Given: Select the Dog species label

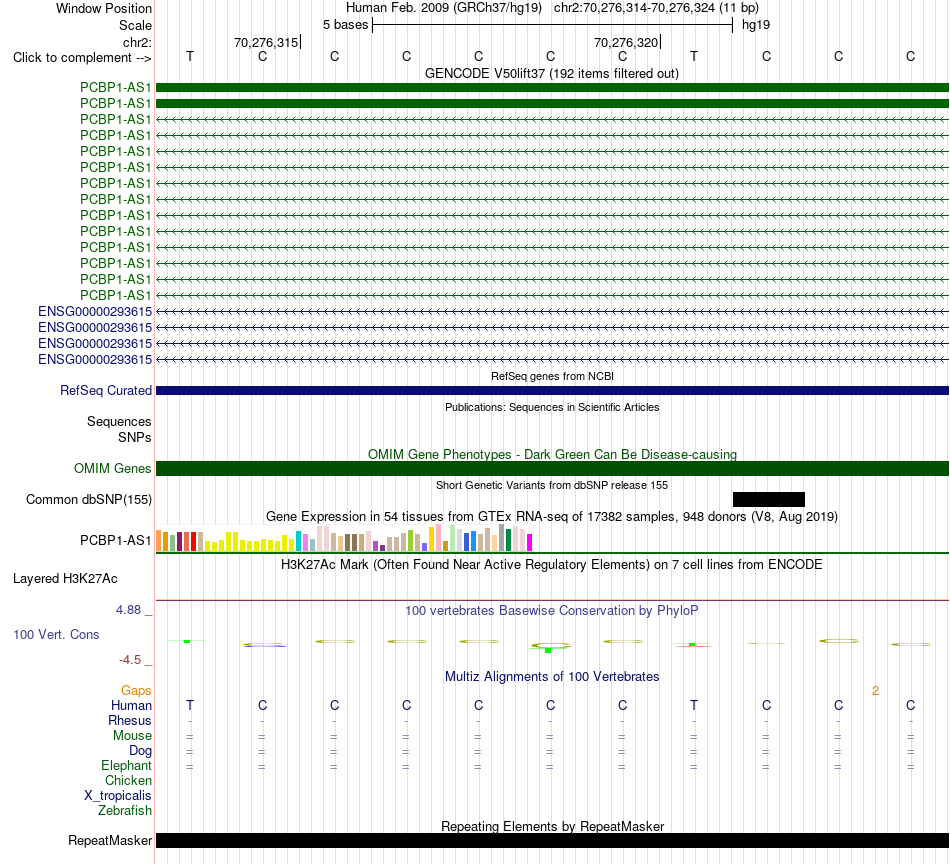Looking at the screenshot, I should tap(140, 751).
